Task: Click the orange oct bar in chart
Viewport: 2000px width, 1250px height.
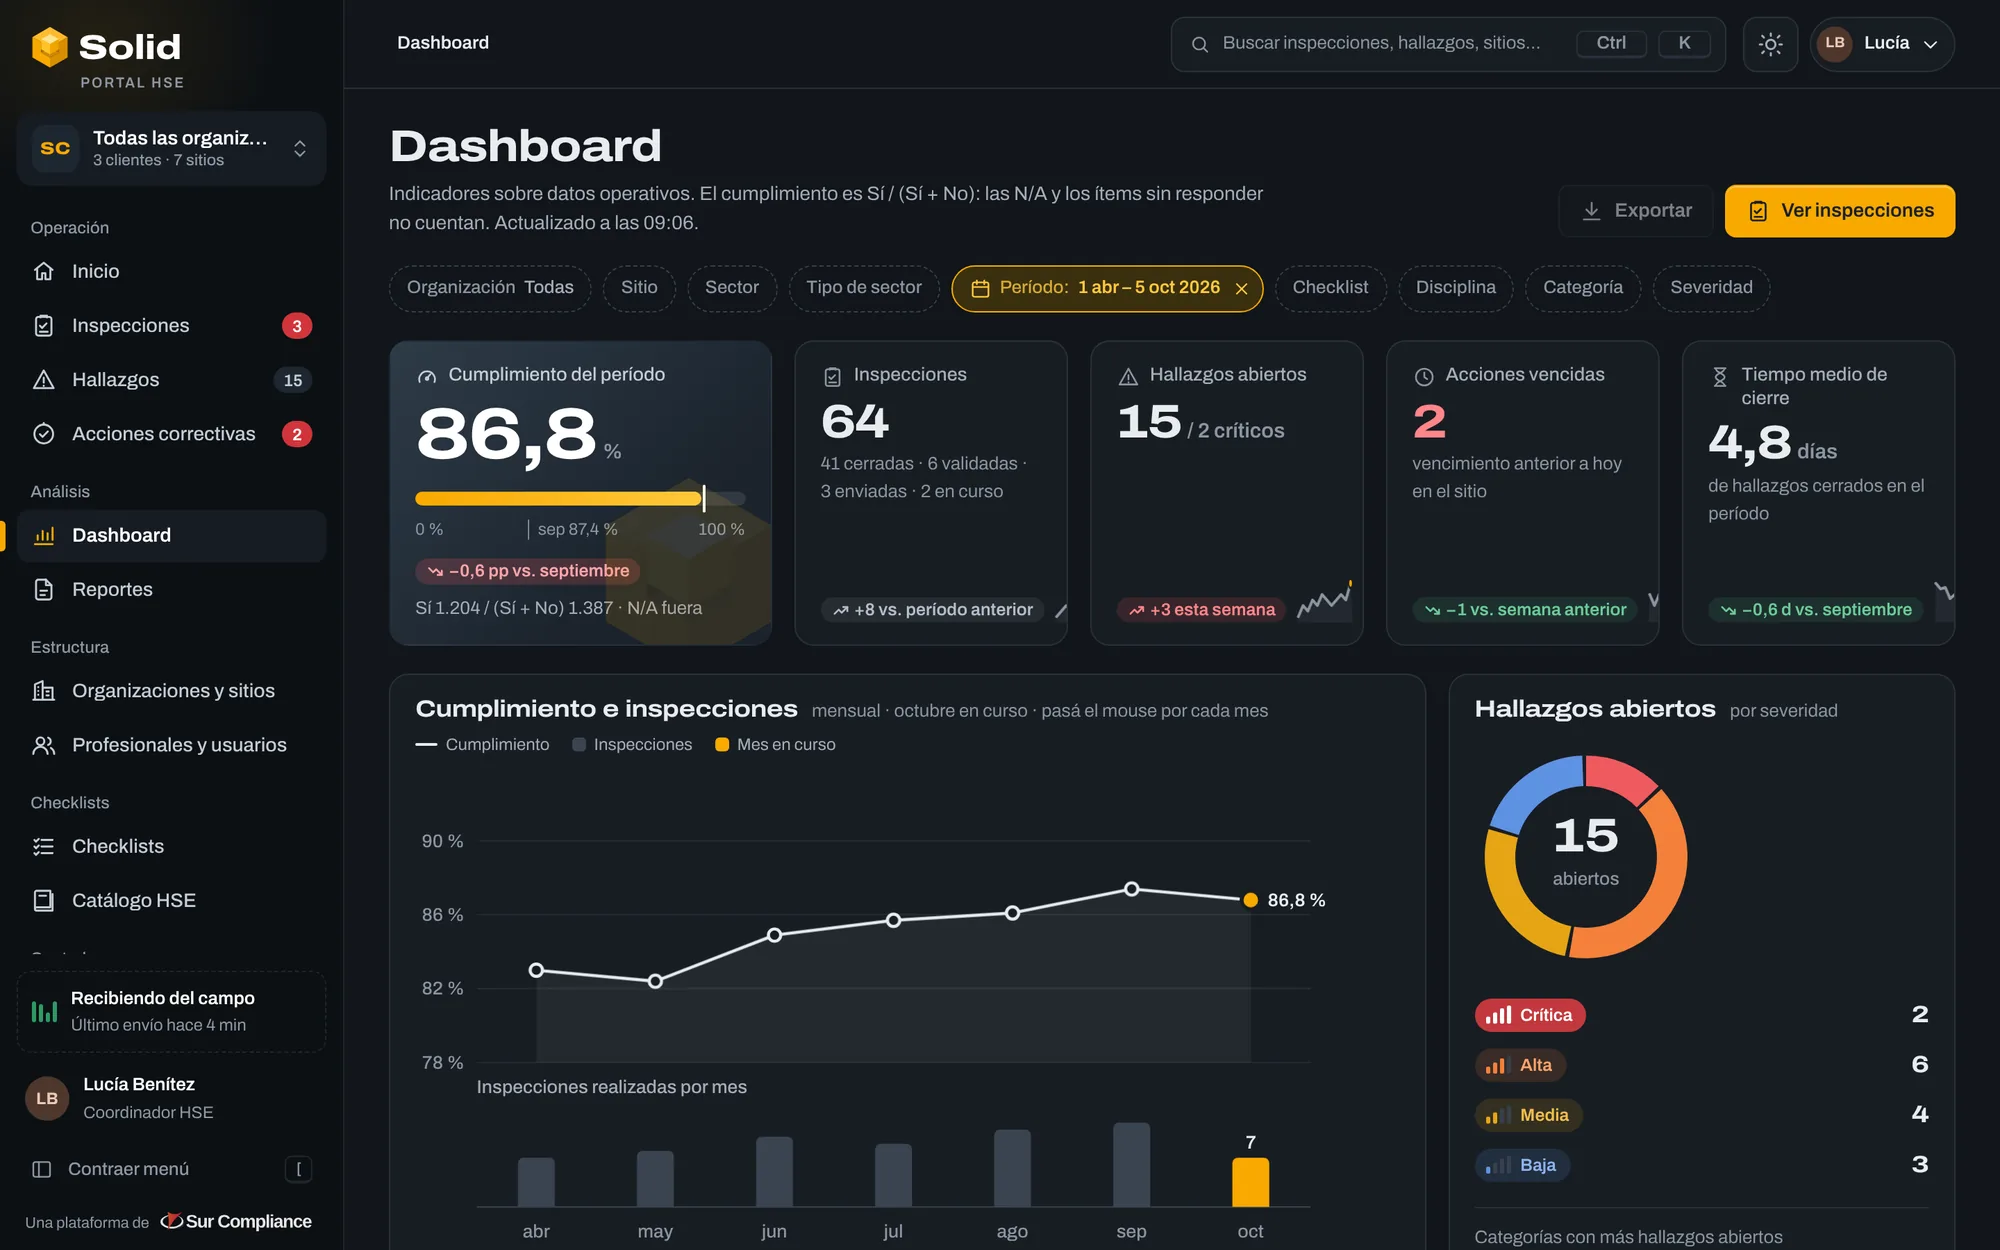Action: [1250, 1182]
